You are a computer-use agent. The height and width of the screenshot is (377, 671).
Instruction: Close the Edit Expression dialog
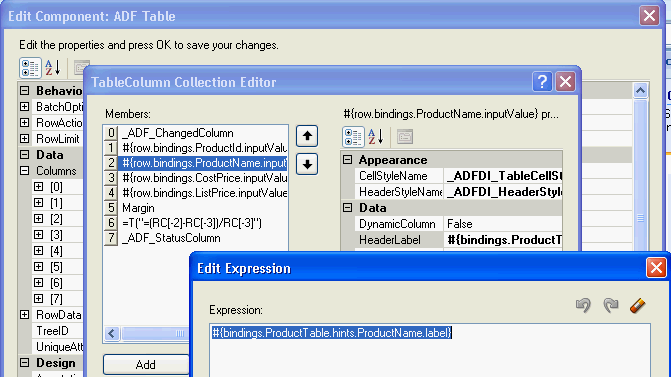coord(656,268)
